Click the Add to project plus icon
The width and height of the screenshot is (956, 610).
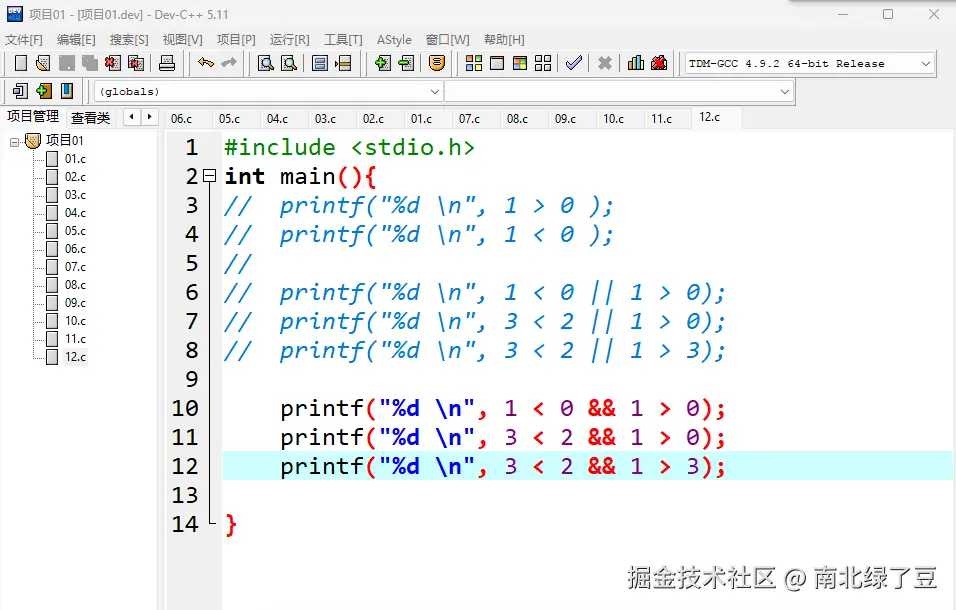383,63
